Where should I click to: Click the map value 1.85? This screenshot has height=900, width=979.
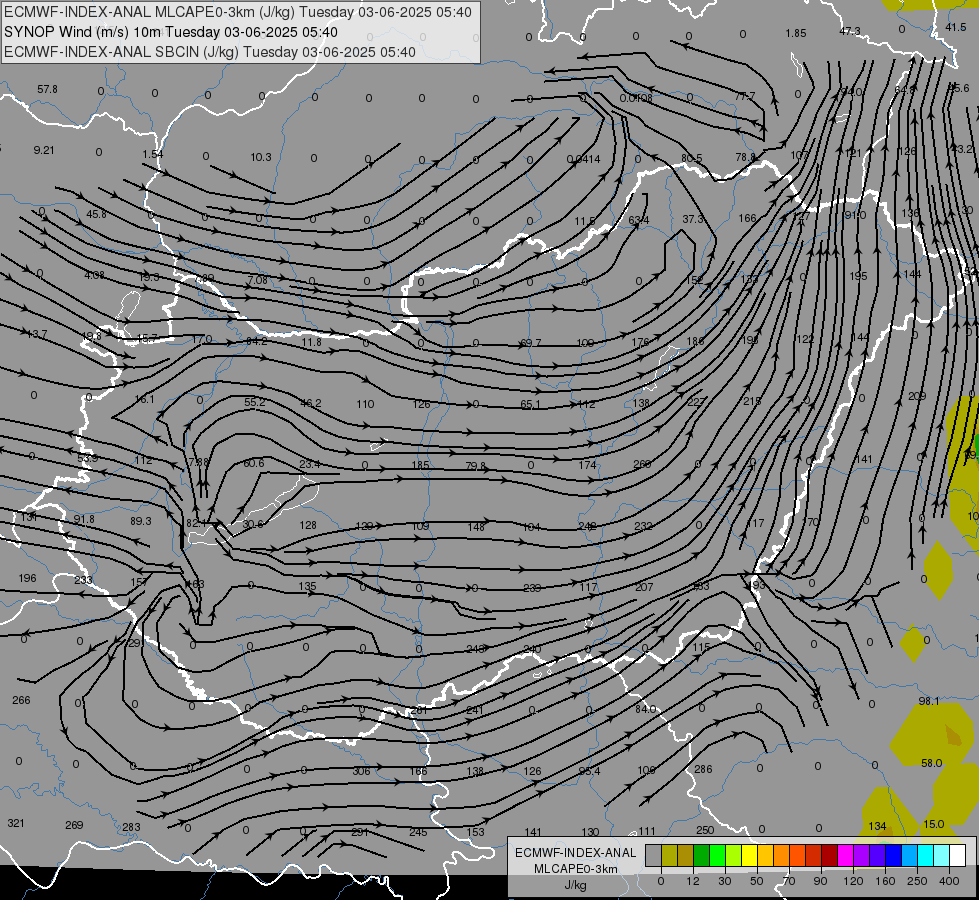coord(795,33)
